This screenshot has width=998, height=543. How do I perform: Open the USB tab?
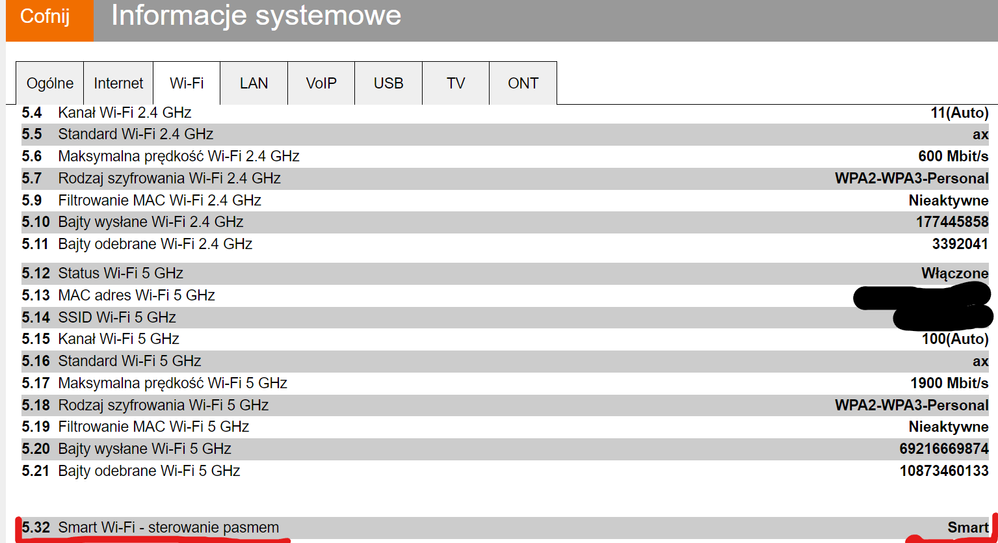(x=388, y=83)
